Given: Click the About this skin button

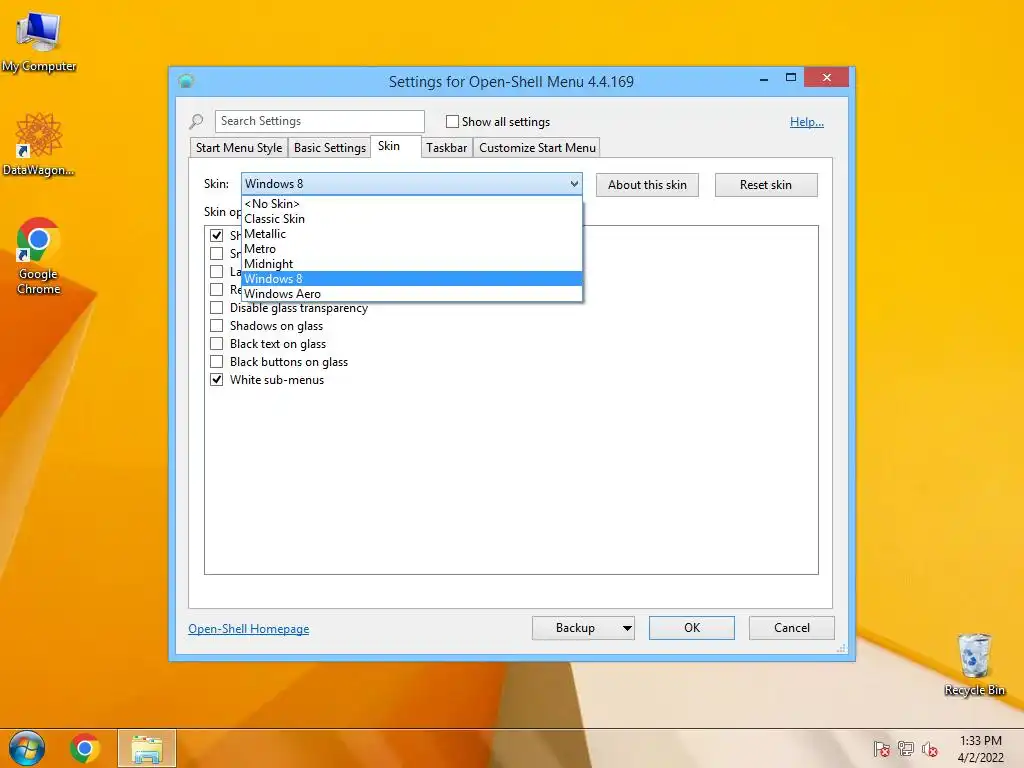Looking at the screenshot, I should point(647,185).
